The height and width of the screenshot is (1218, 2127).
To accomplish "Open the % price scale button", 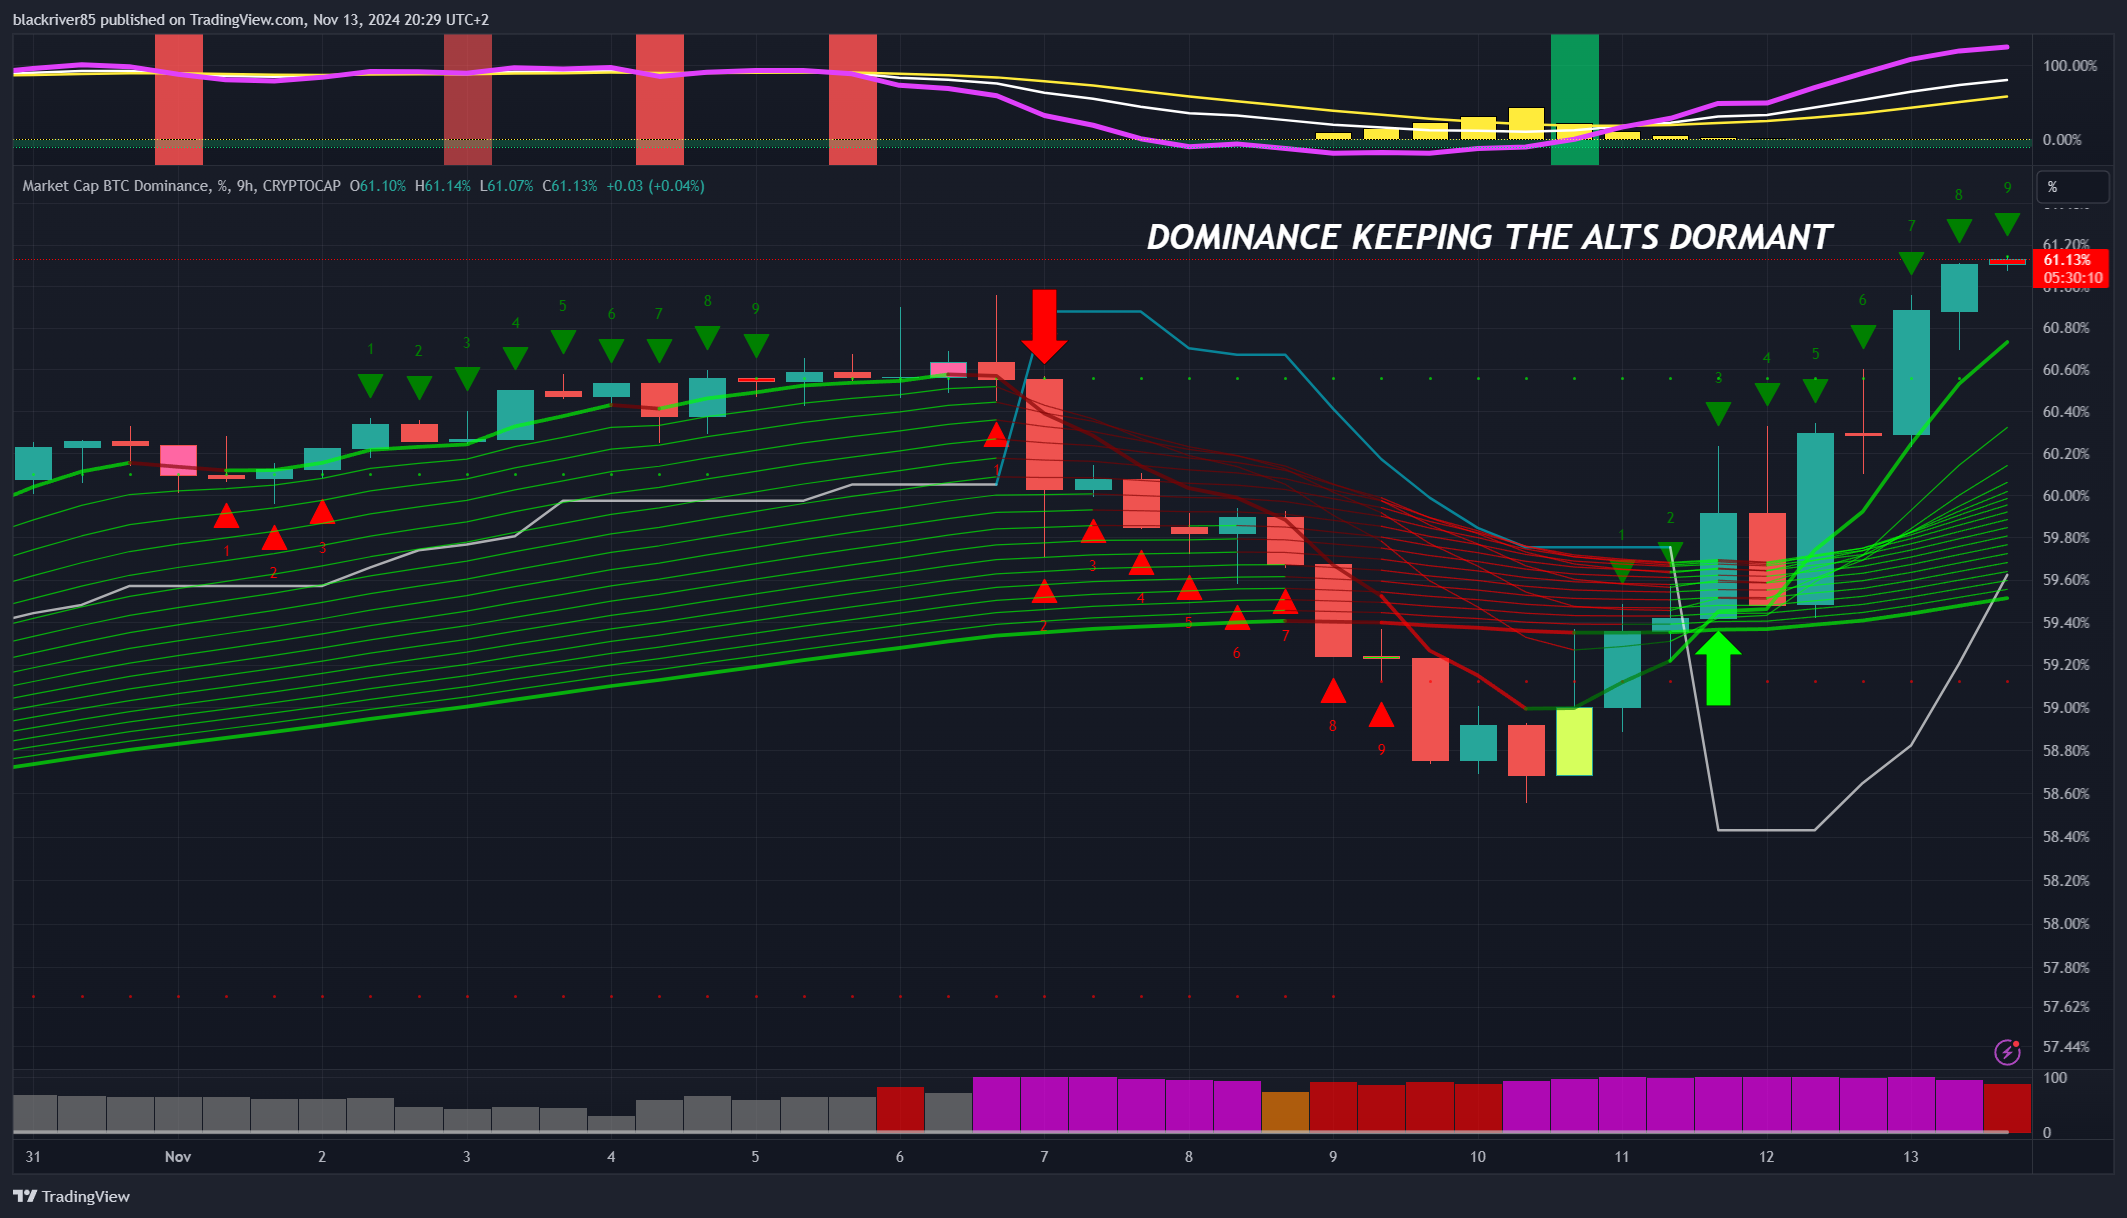I will pyautogui.click(x=2072, y=187).
